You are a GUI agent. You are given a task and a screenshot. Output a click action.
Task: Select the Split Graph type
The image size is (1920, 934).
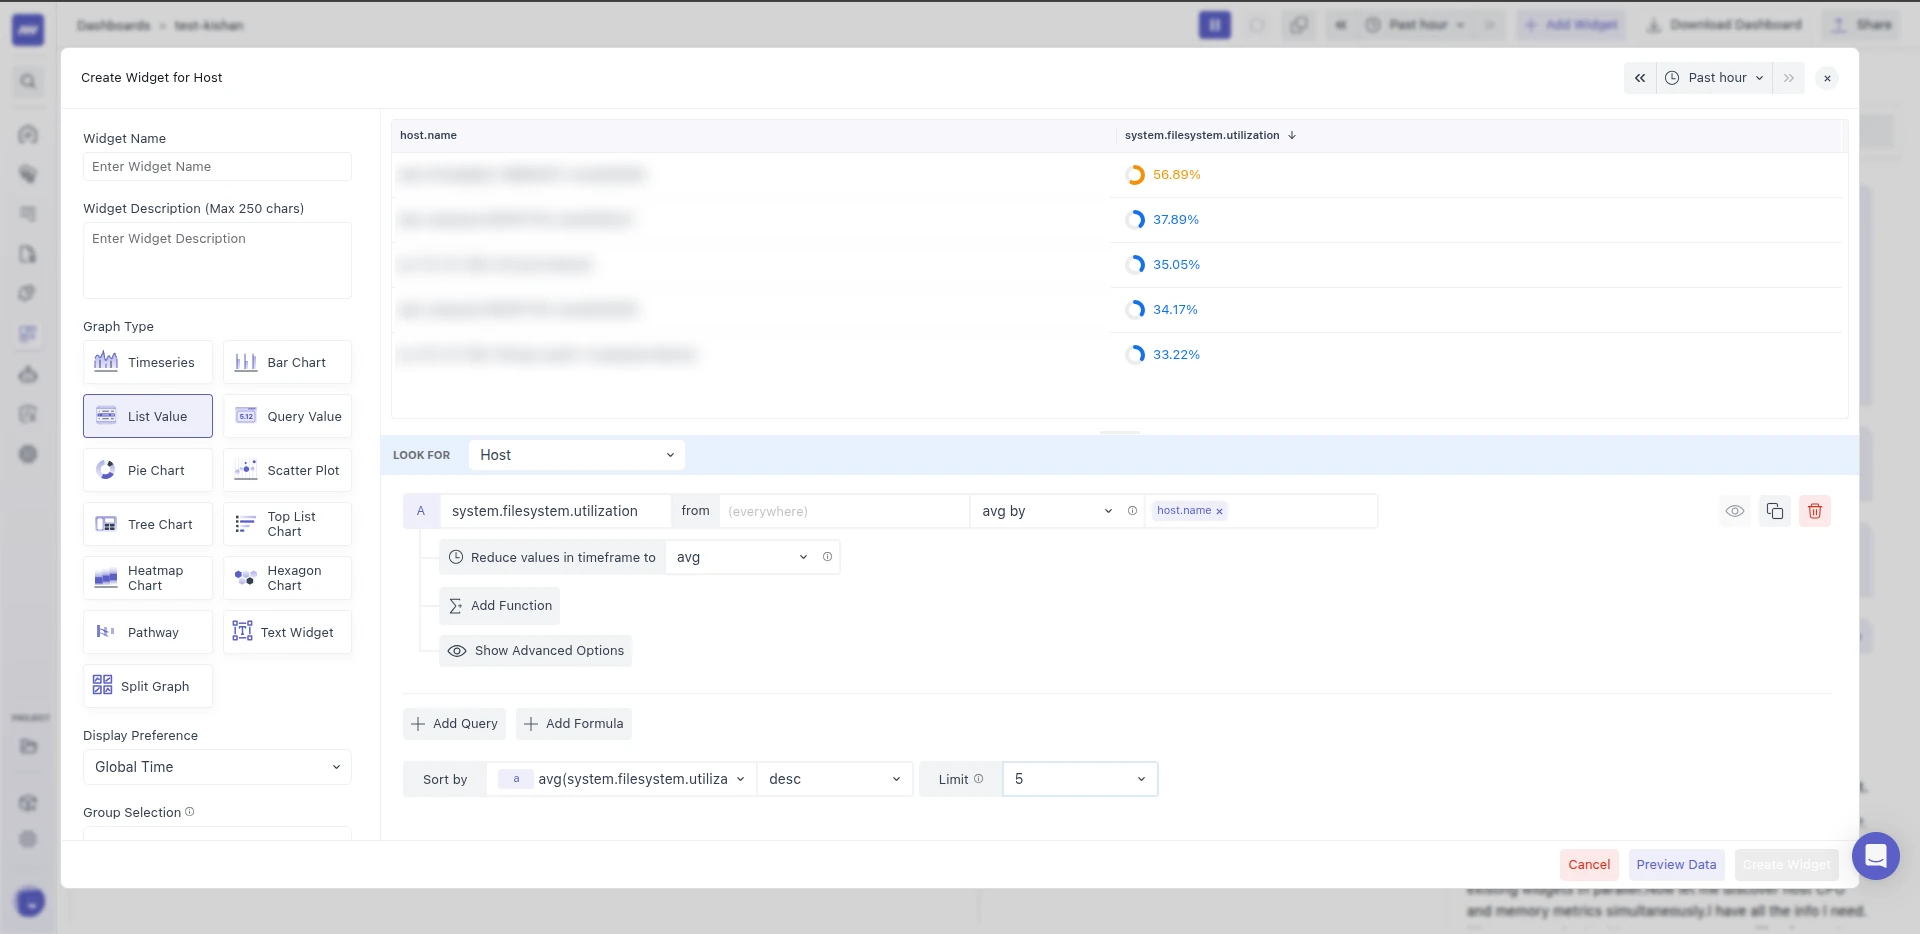148,686
